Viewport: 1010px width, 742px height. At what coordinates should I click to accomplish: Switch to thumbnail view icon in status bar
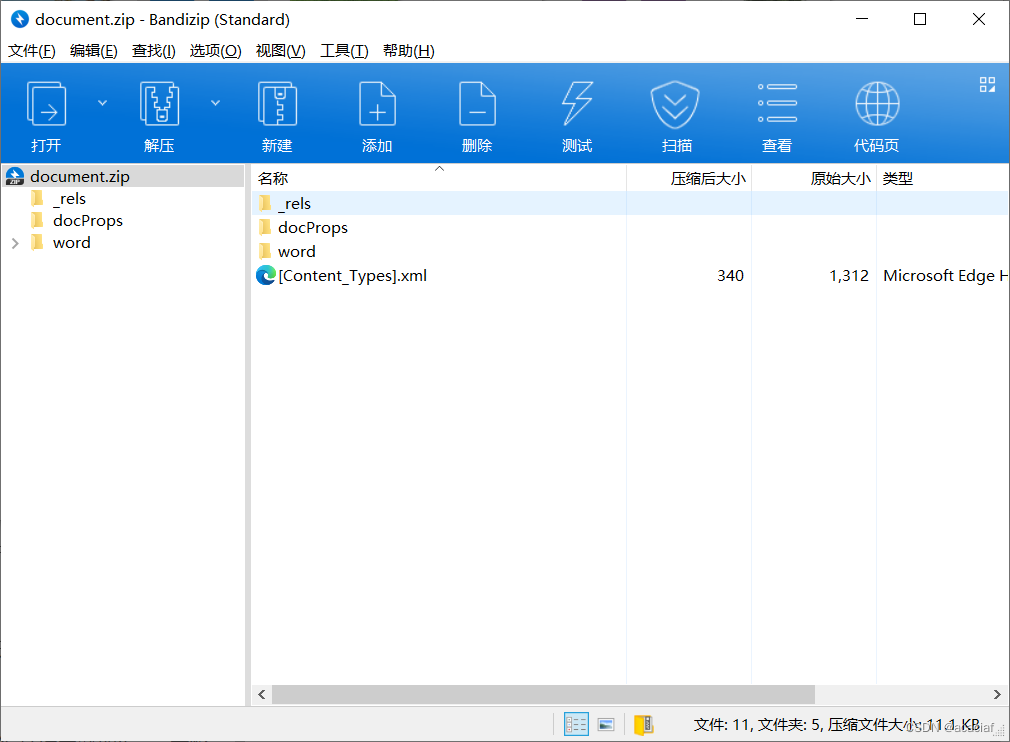(605, 725)
